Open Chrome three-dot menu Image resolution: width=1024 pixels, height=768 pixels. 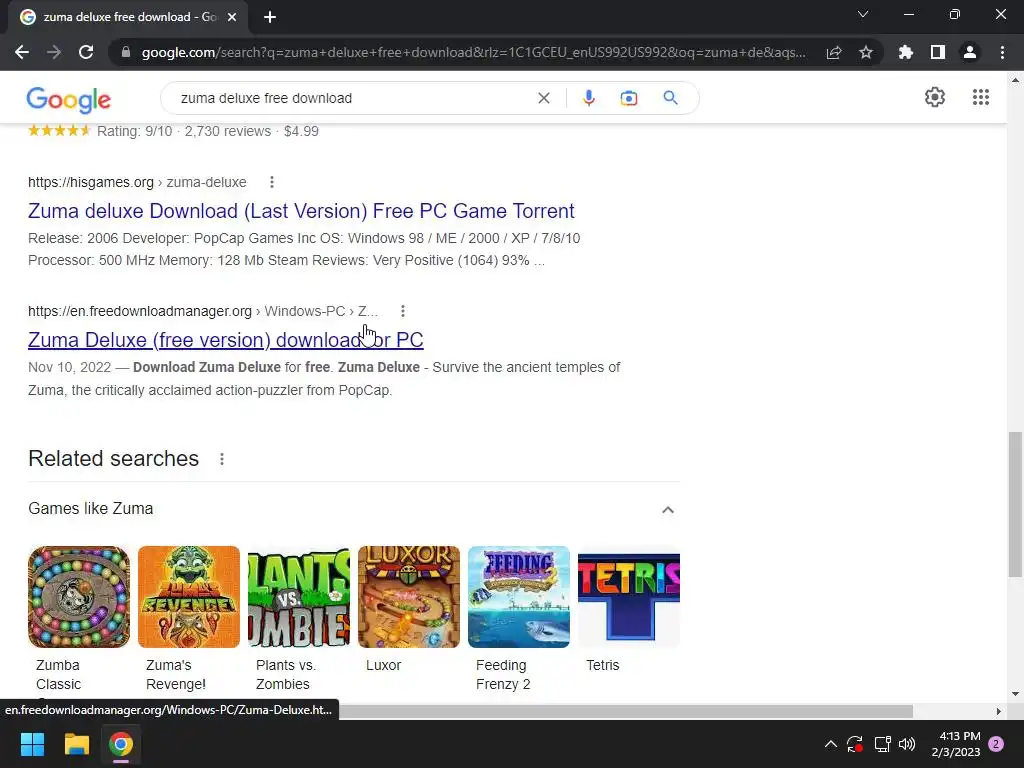1002,52
